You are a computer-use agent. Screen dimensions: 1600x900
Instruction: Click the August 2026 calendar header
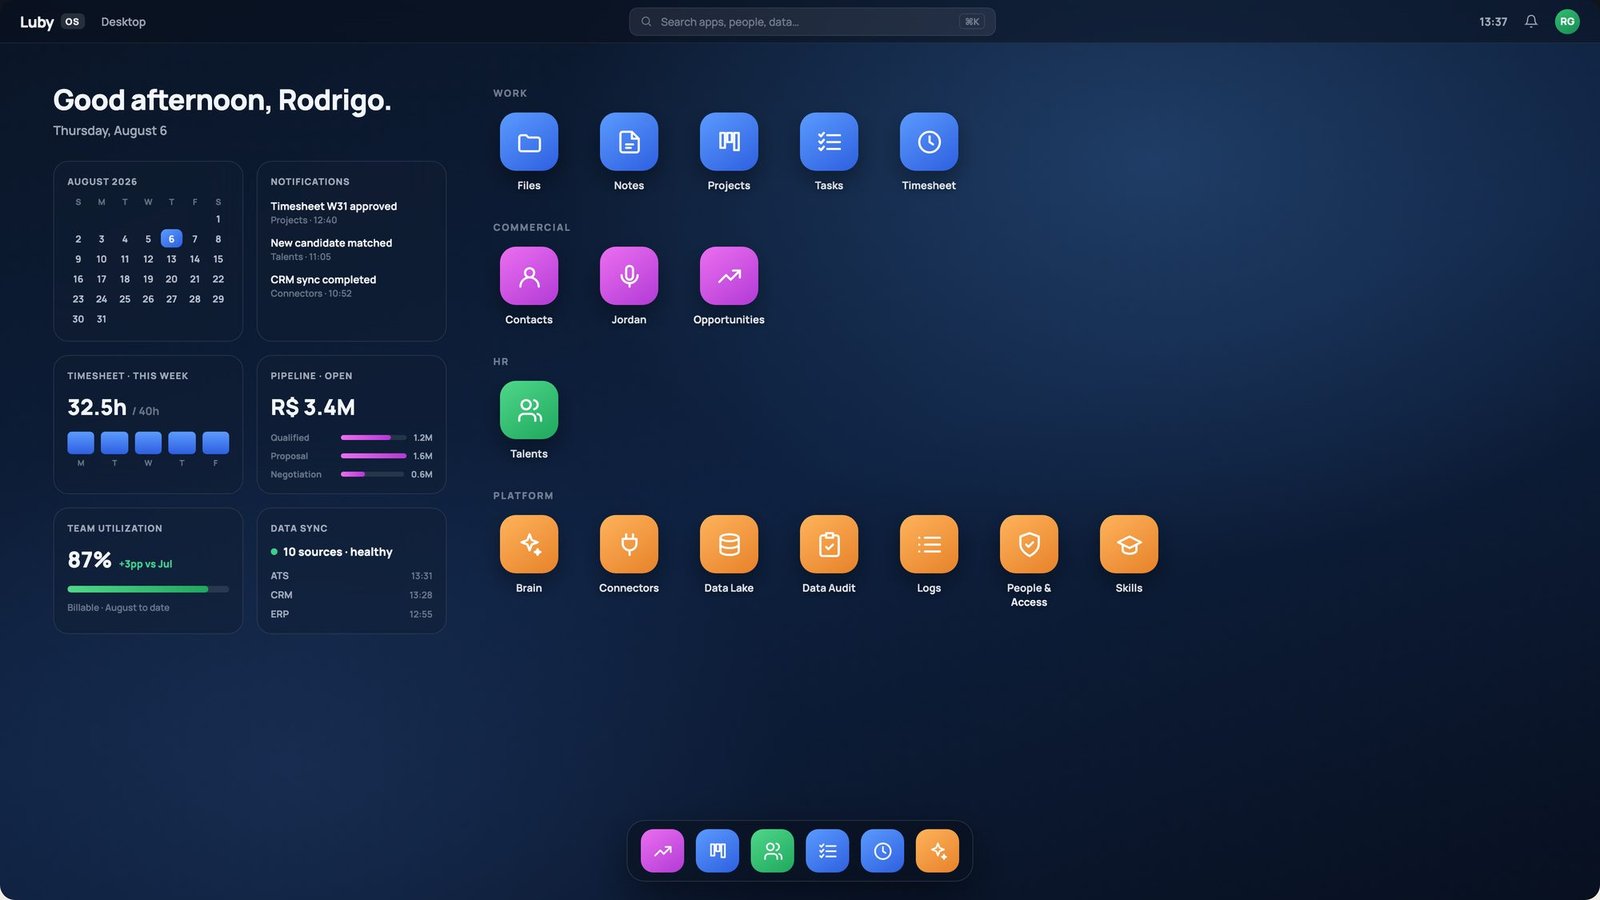tap(102, 182)
